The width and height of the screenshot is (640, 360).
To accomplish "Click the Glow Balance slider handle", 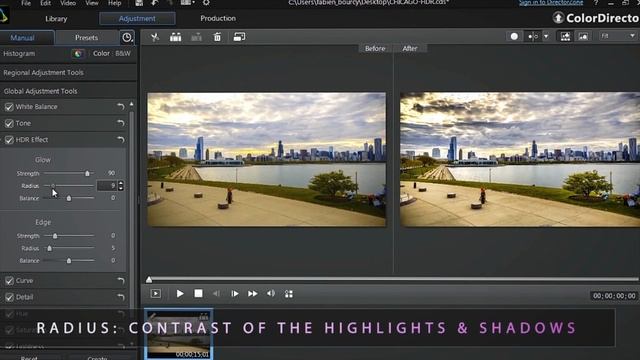I will tap(69, 198).
